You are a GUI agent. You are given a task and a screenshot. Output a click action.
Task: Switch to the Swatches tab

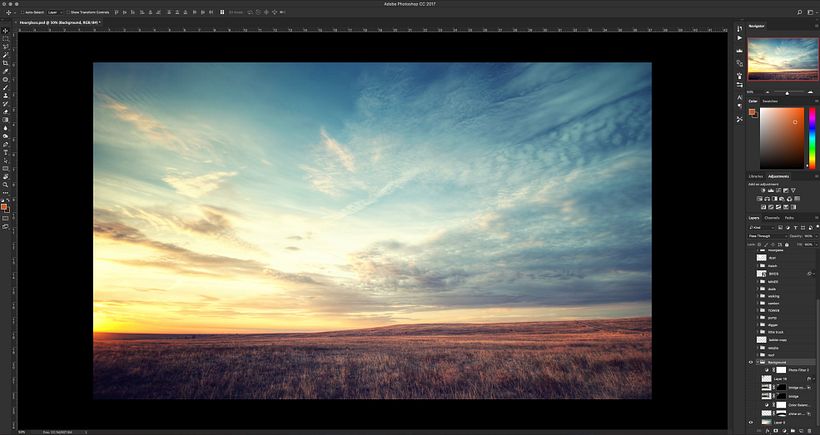point(771,101)
